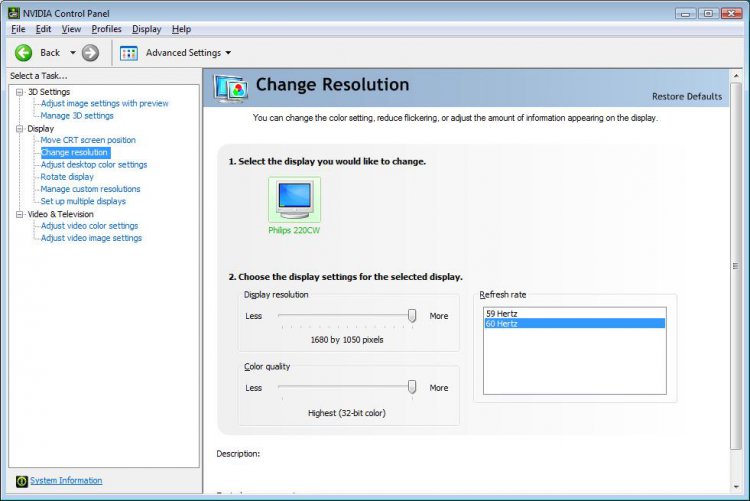Open Adjust desktop color settings
This screenshot has height=501, width=750.
click(x=94, y=165)
